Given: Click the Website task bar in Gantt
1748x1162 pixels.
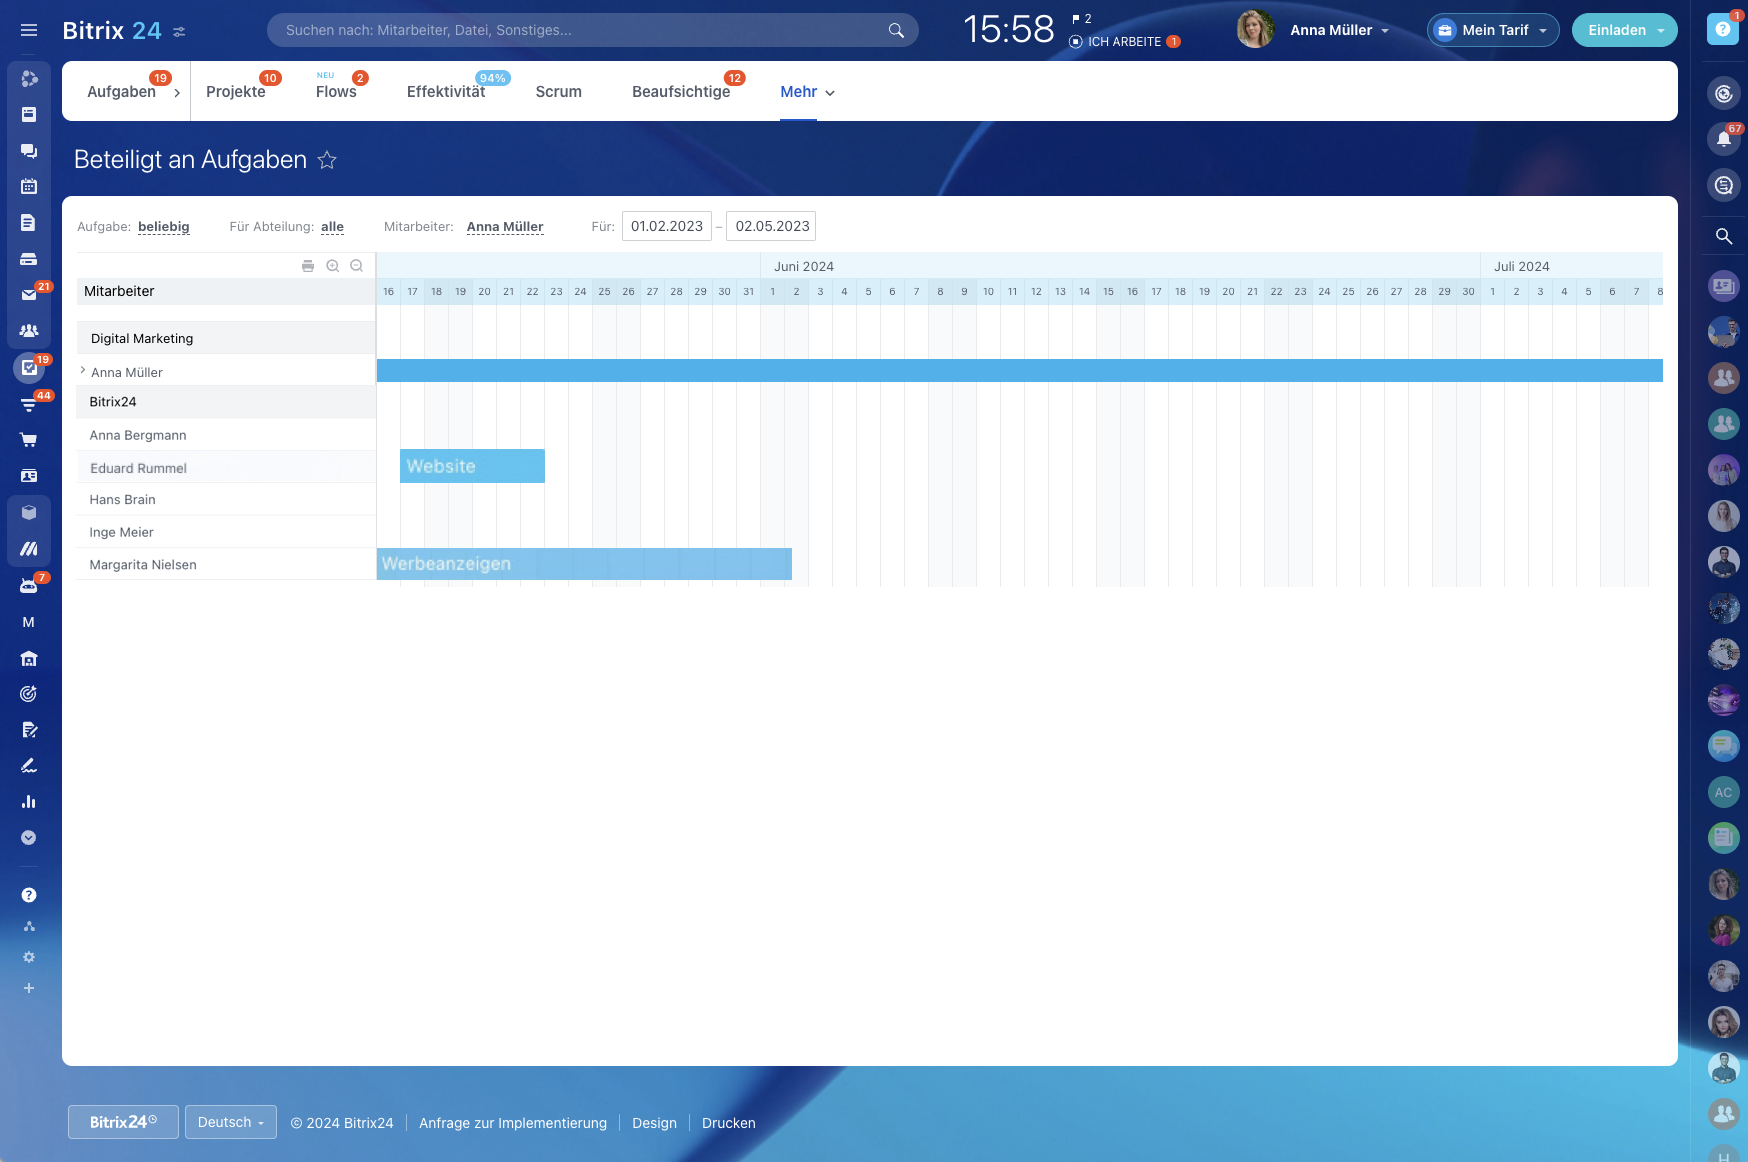Looking at the screenshot, I should coord(472,466).
